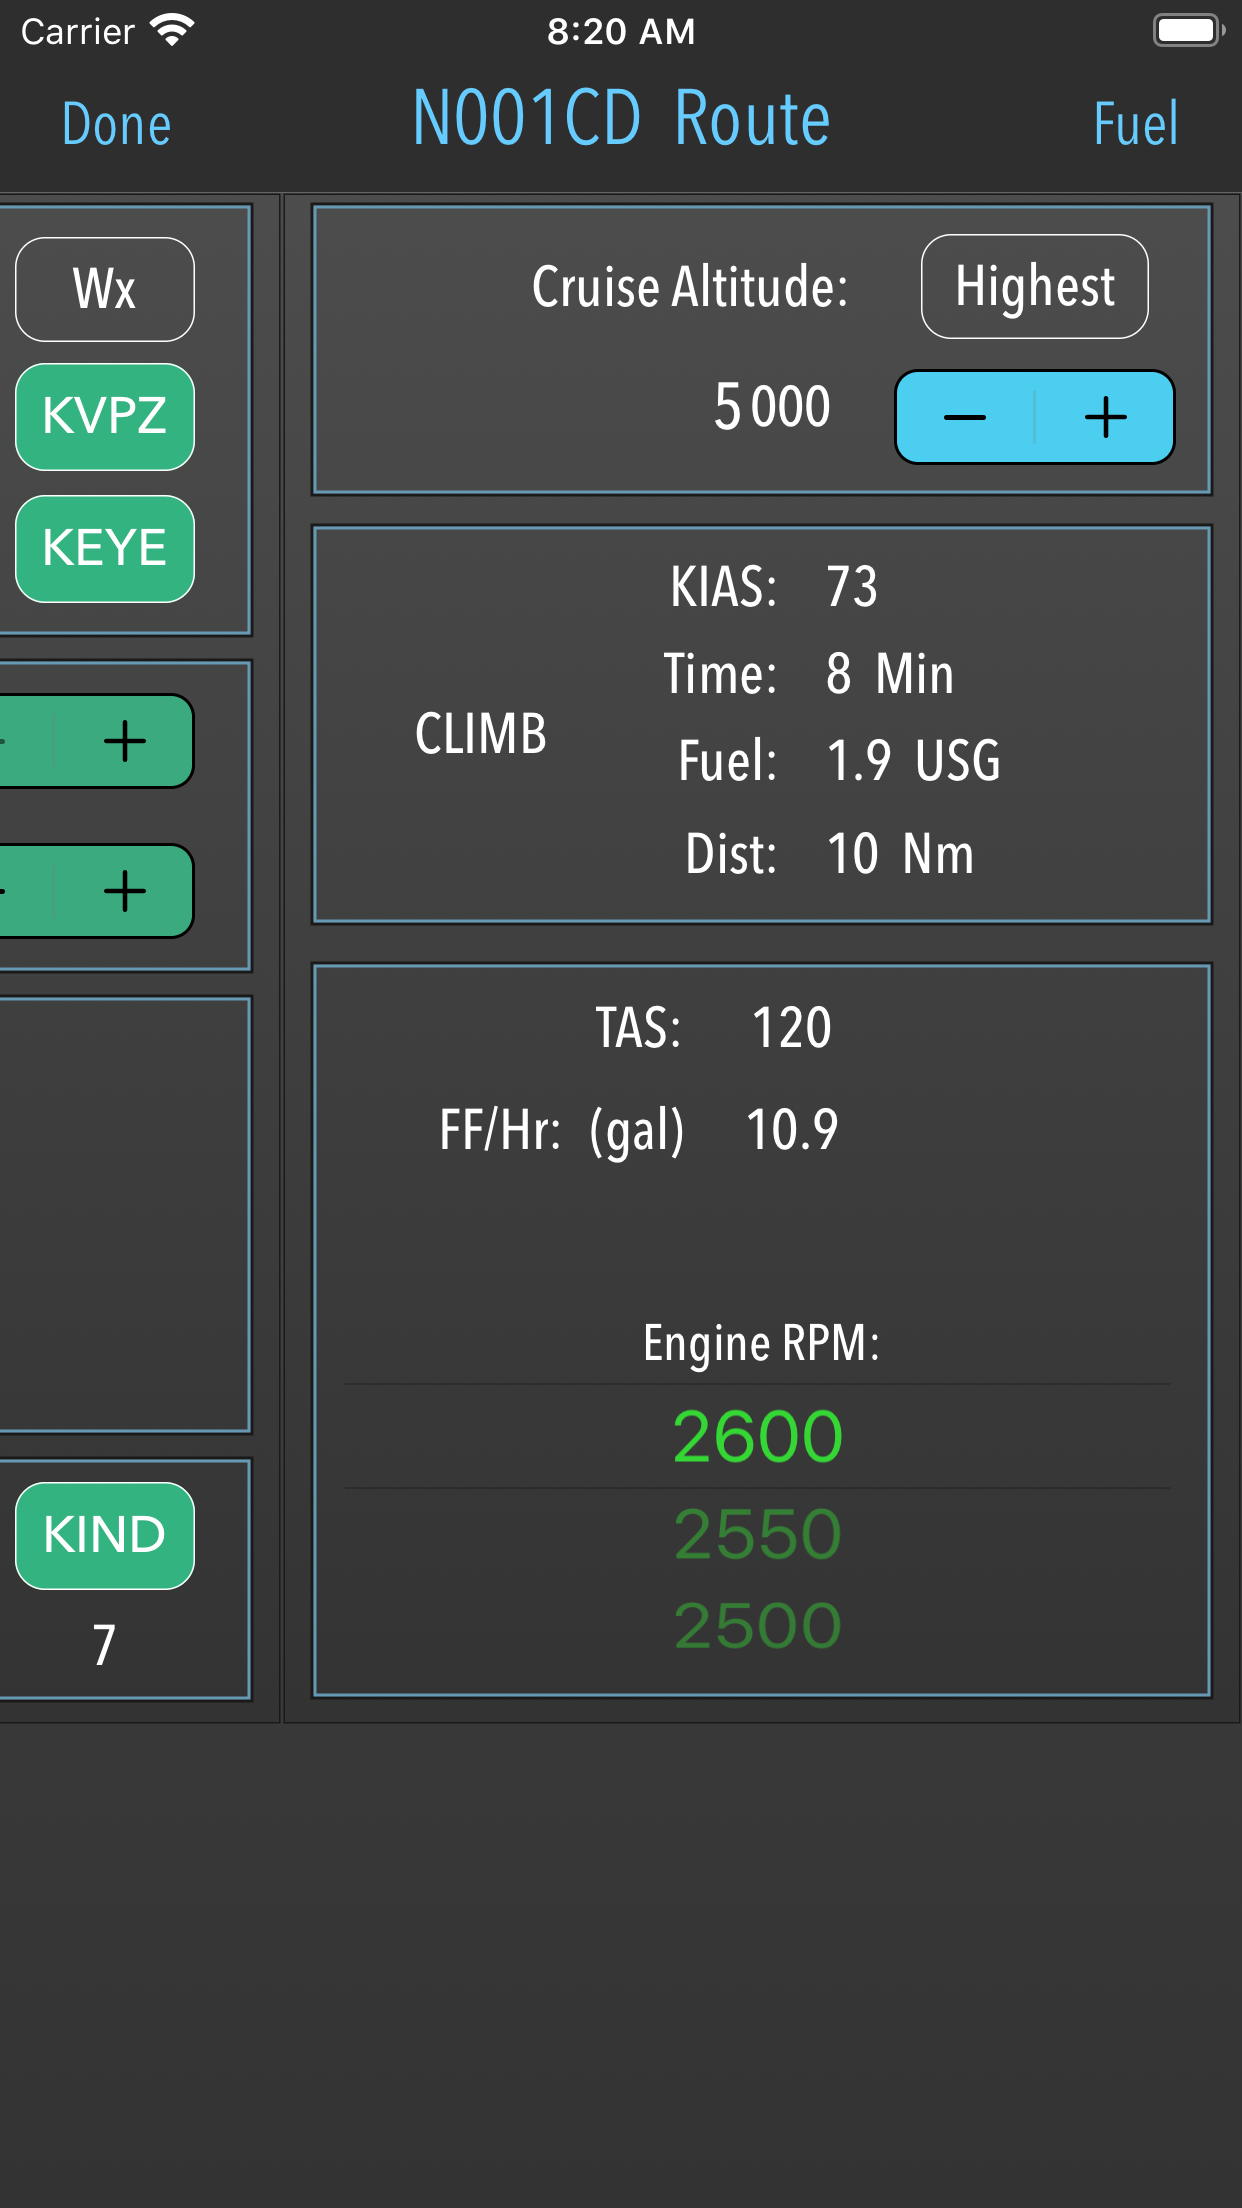Screen dimensions: 1242x2208
Task: Set cruise altitude to Highest
Action: pos(1034,287)
